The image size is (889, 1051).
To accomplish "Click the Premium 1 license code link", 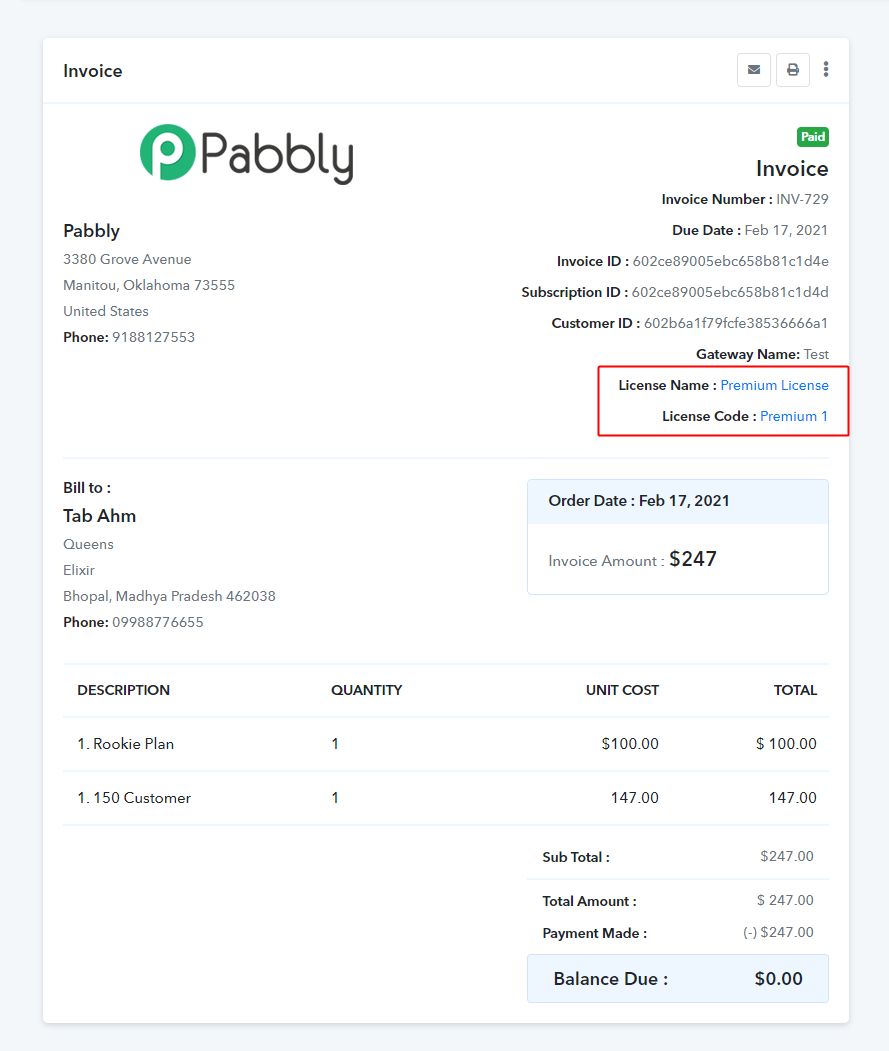I will (794, 416).
